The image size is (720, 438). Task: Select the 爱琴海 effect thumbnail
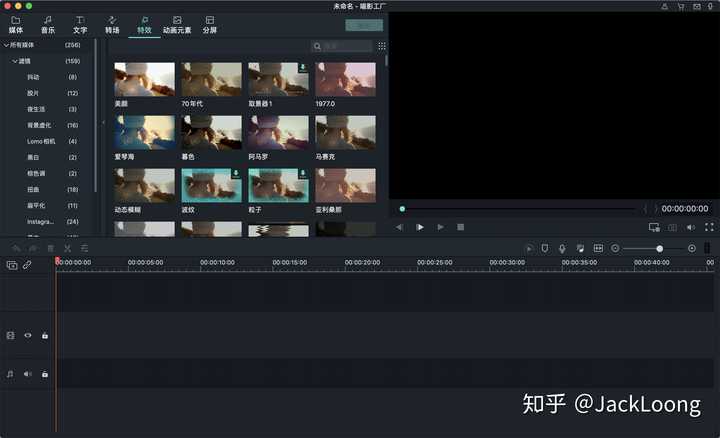point(144,133)
